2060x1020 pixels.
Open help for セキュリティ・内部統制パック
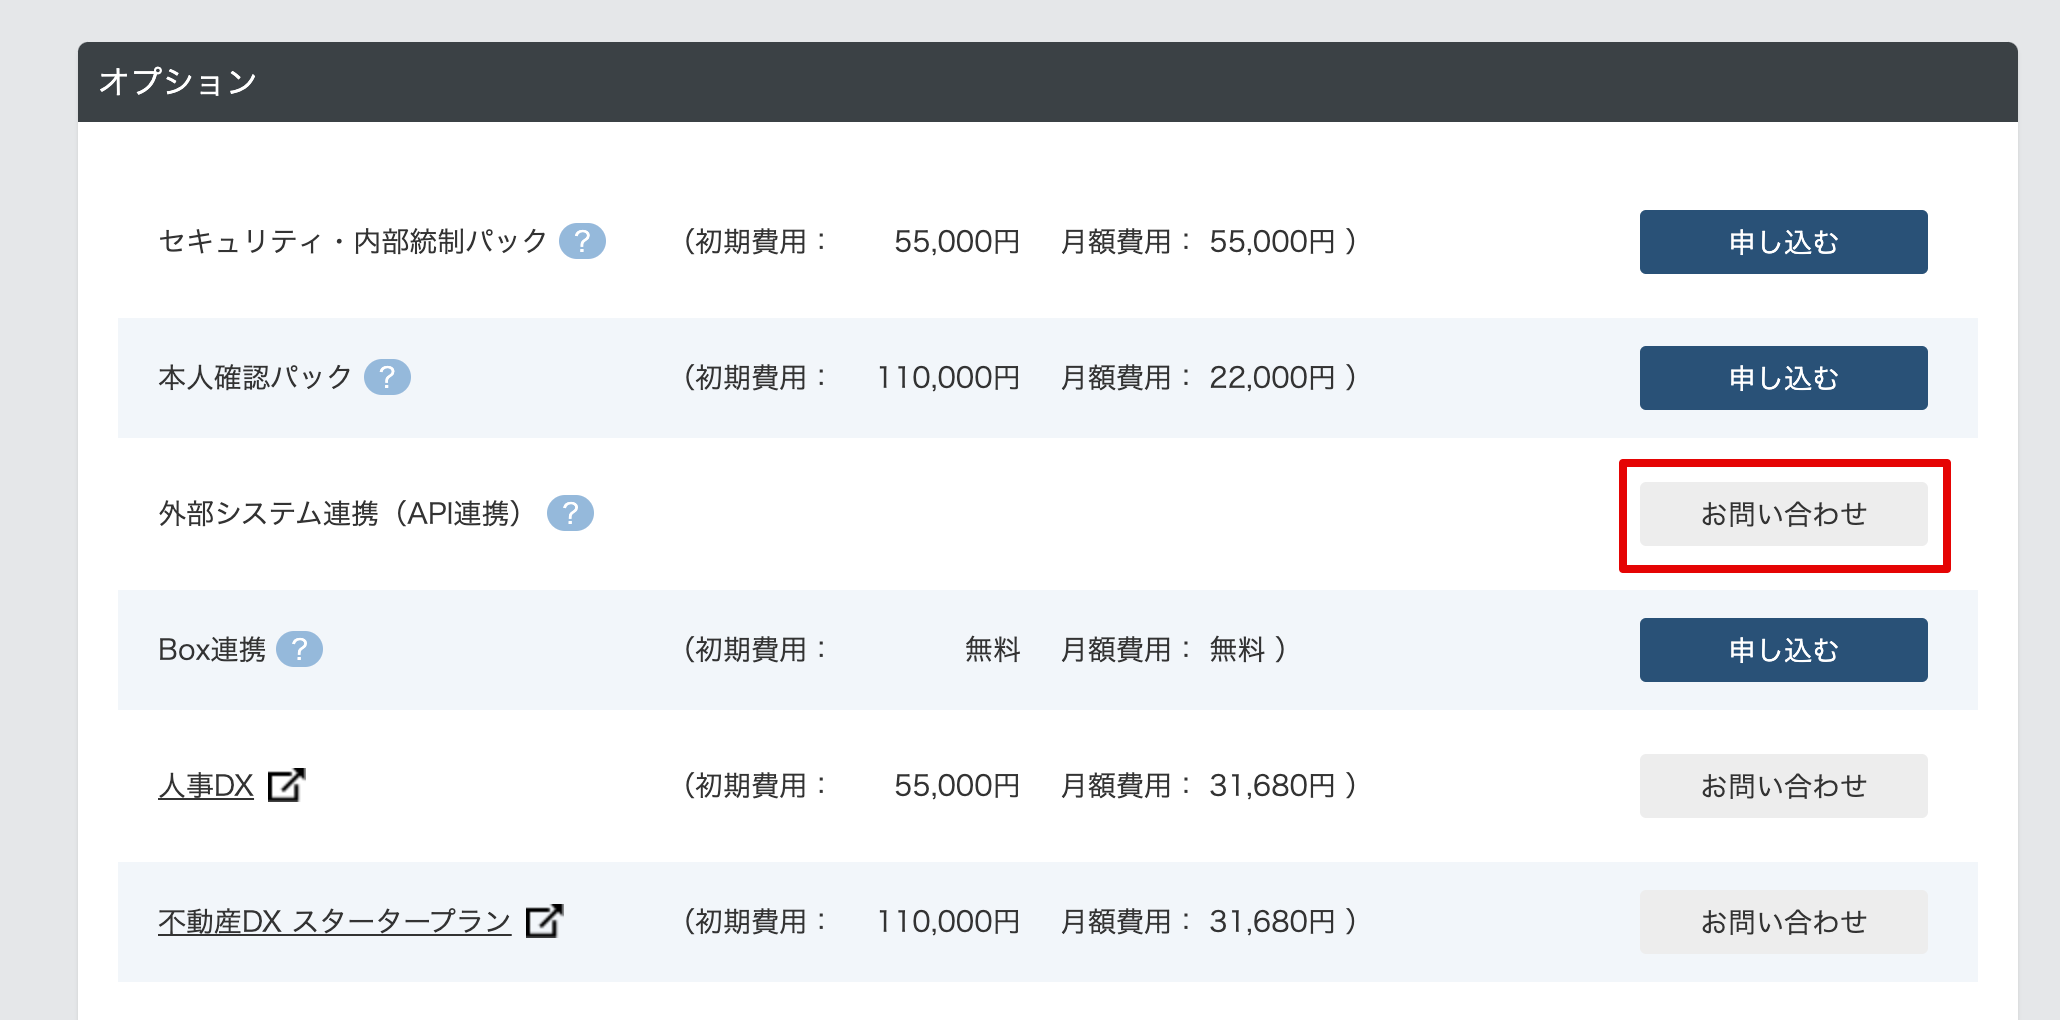click(x=582, y=241)
